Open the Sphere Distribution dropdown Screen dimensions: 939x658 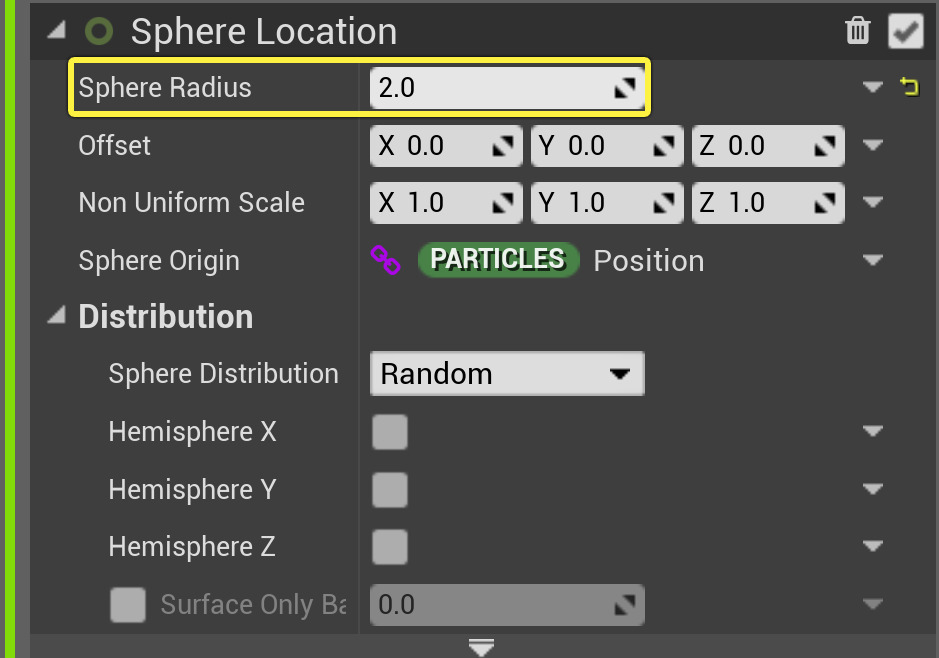[507, 374]
